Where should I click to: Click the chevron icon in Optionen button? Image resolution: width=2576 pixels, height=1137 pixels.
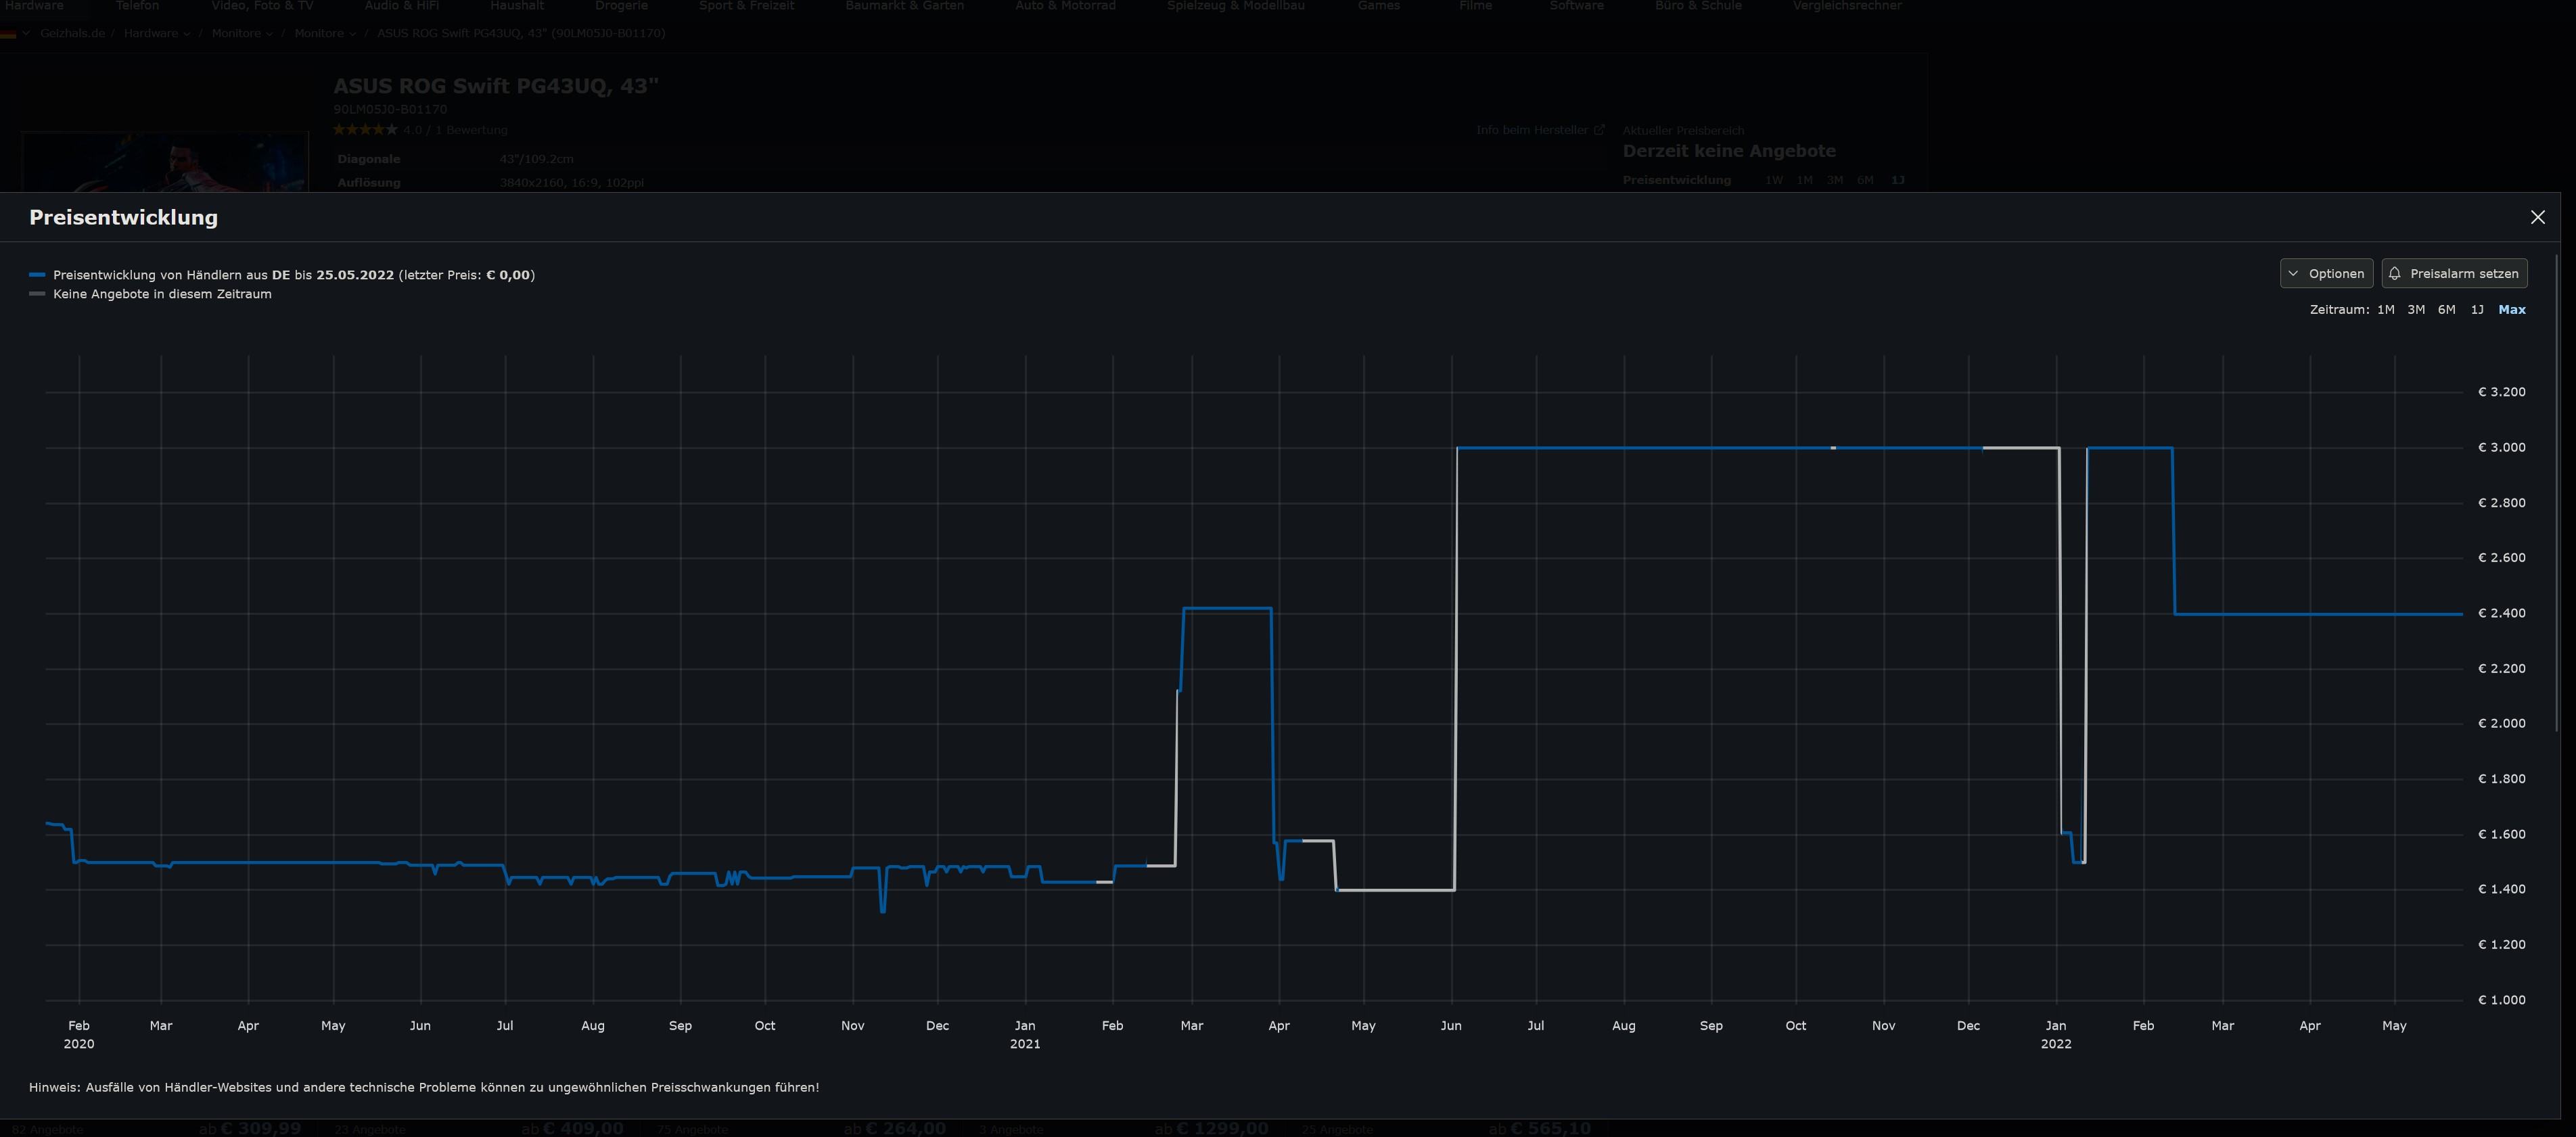tap(2293, 273)
